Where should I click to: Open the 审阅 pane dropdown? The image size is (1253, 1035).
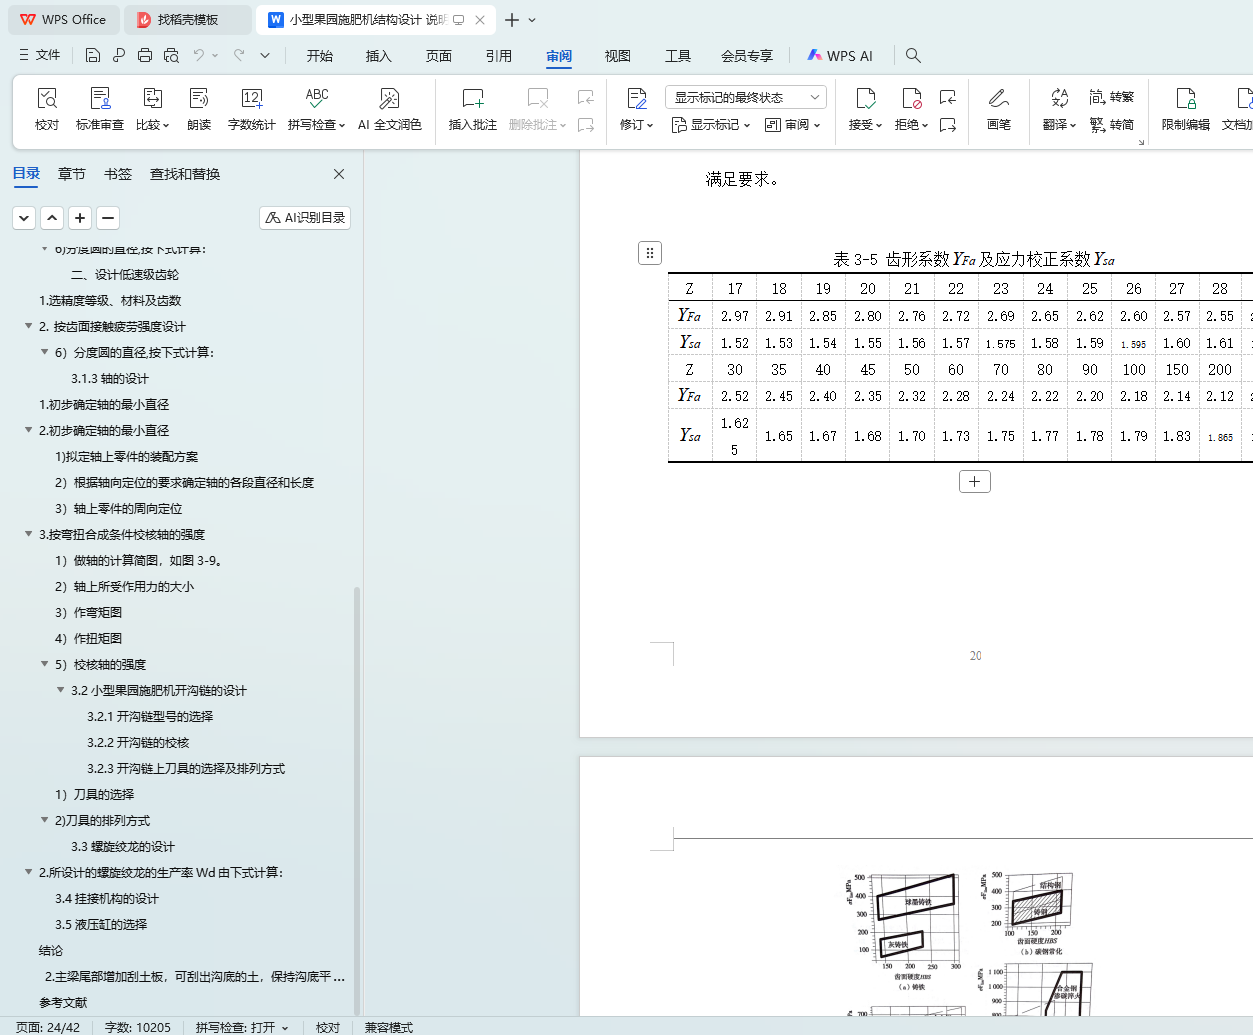tap(792, 125)
